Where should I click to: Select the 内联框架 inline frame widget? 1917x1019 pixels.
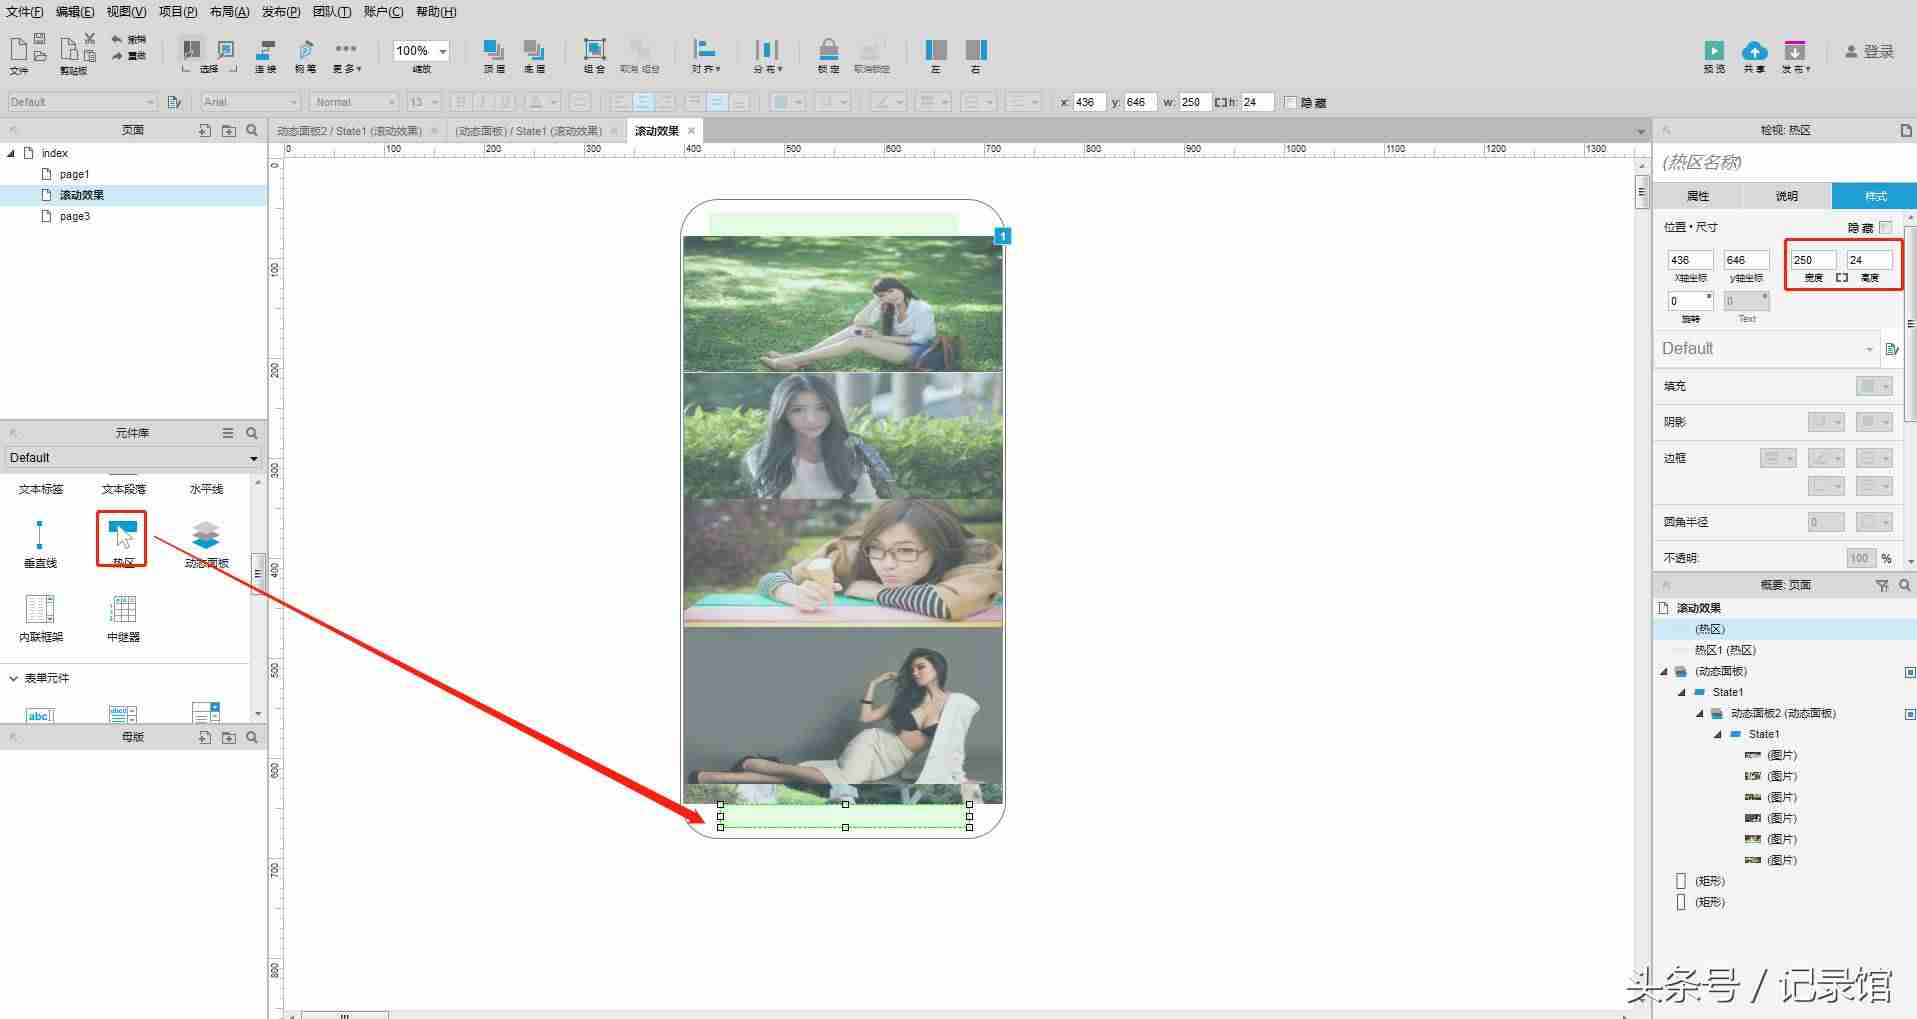(x=40, y=617)
